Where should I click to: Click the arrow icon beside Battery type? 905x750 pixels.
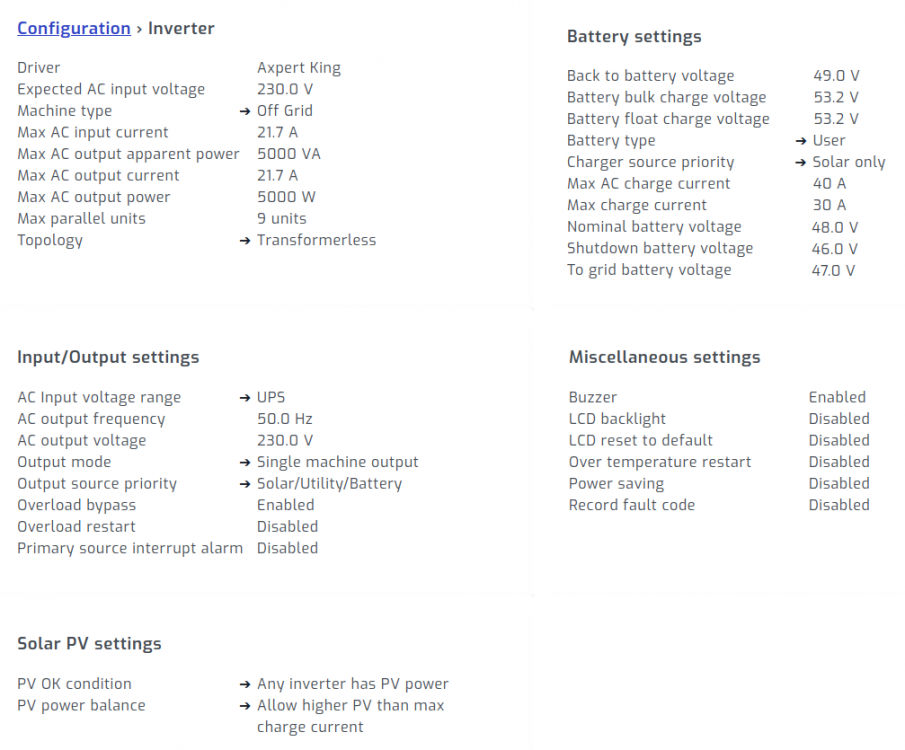coord(801,141)
